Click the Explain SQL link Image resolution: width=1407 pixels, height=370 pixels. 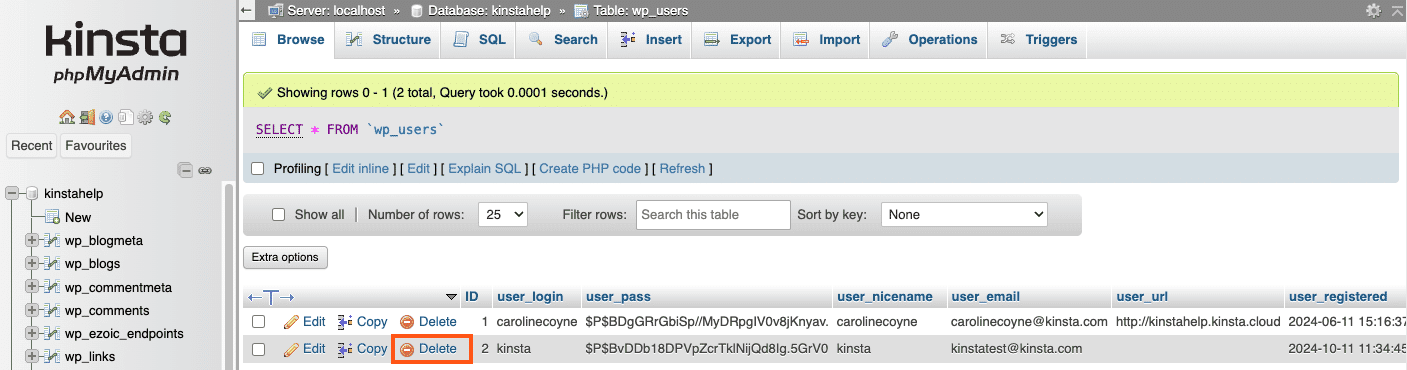(485, 169)
